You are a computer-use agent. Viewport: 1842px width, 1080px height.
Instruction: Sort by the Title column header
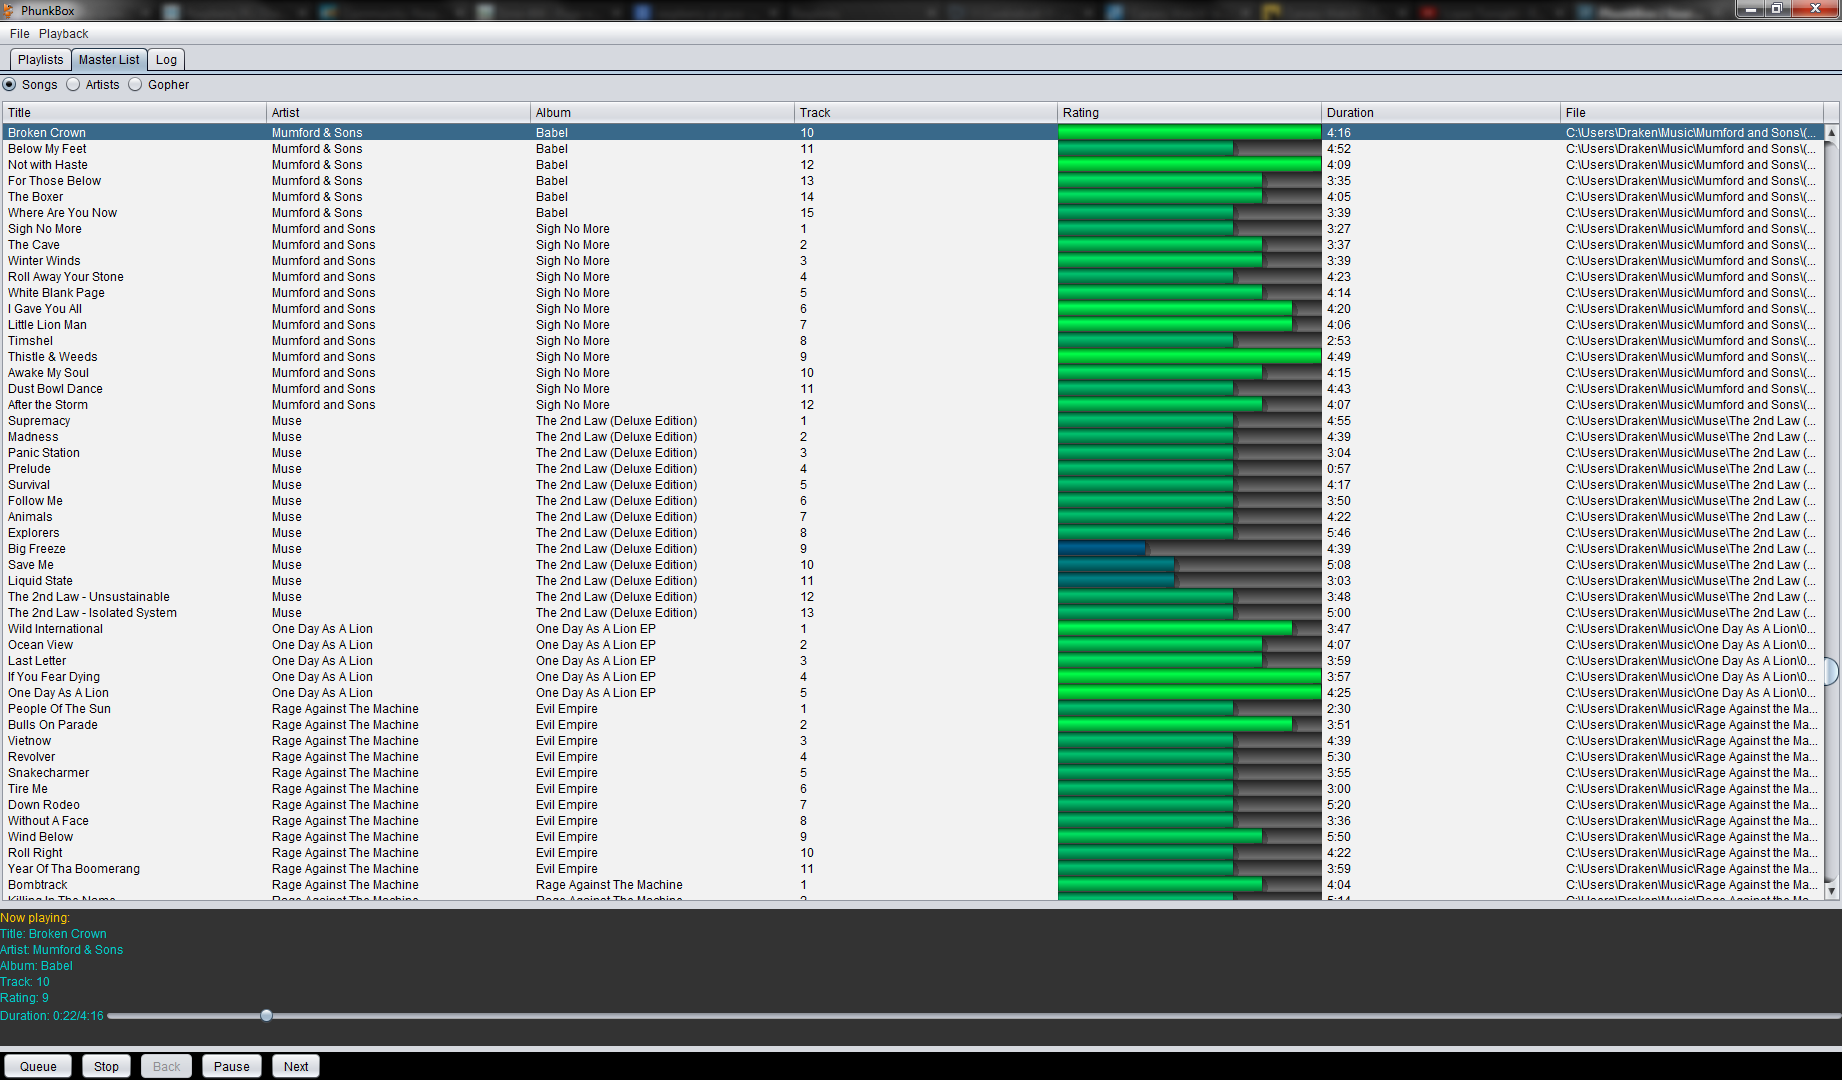click(x=134, y=113)
